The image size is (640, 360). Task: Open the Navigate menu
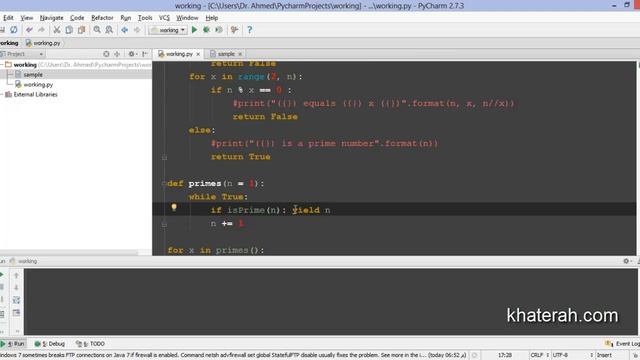coord(51,18)
